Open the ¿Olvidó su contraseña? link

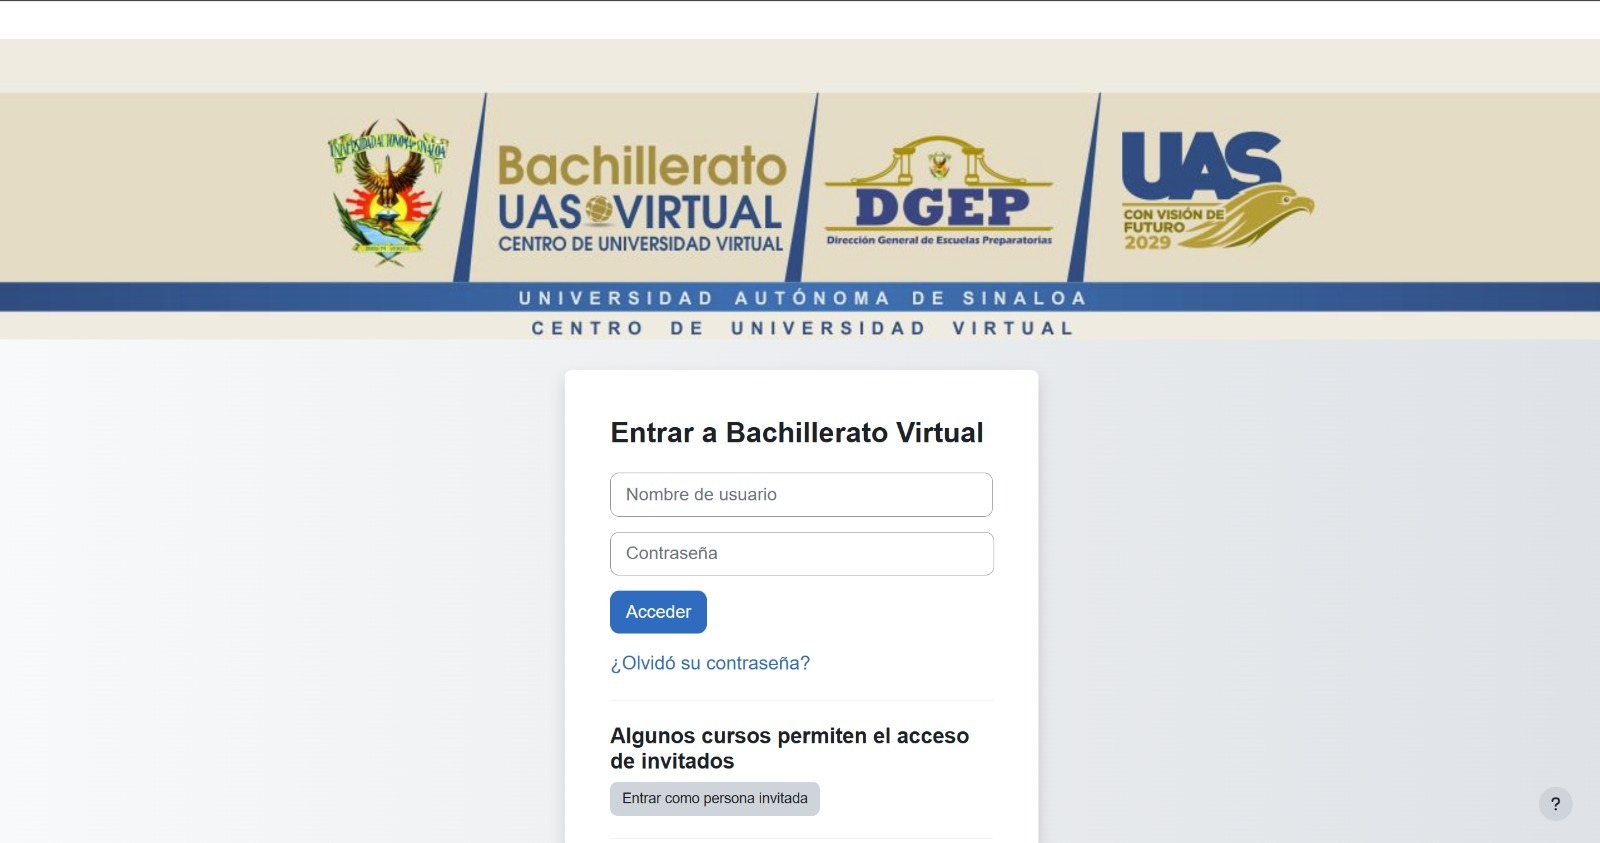710,663
